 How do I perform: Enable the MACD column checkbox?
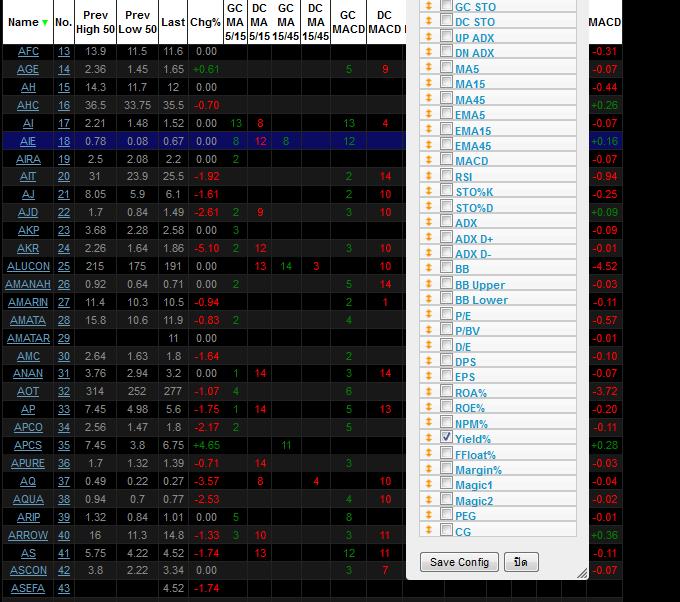pyautogui.click(x=446, y=159)
